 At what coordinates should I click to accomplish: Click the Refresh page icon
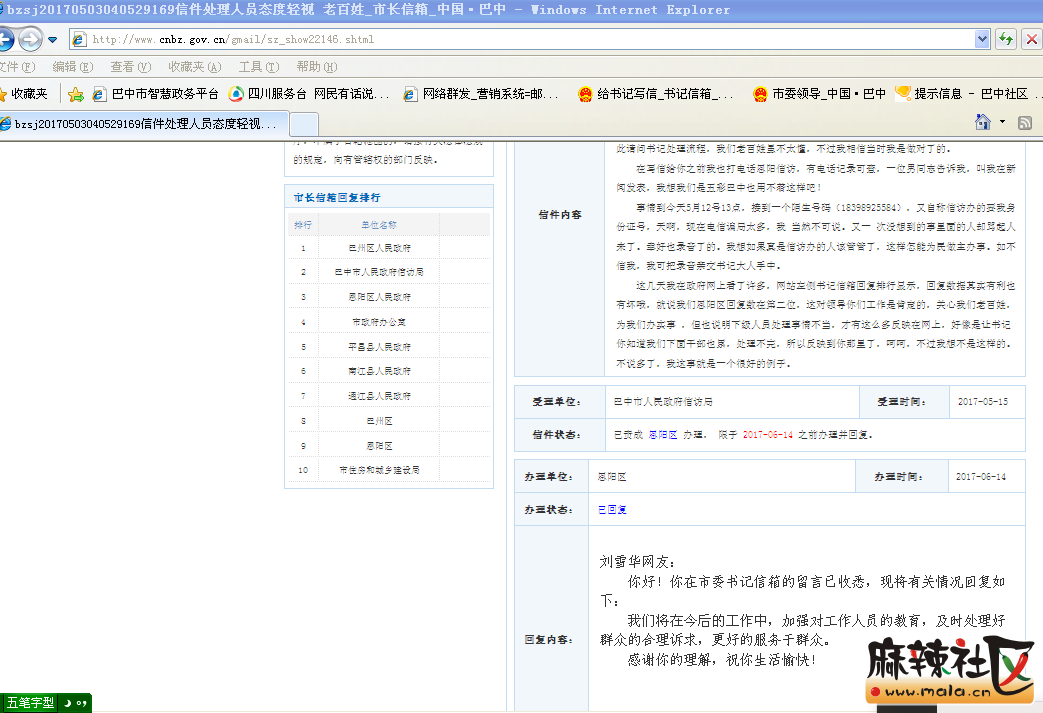(1006, 39)
